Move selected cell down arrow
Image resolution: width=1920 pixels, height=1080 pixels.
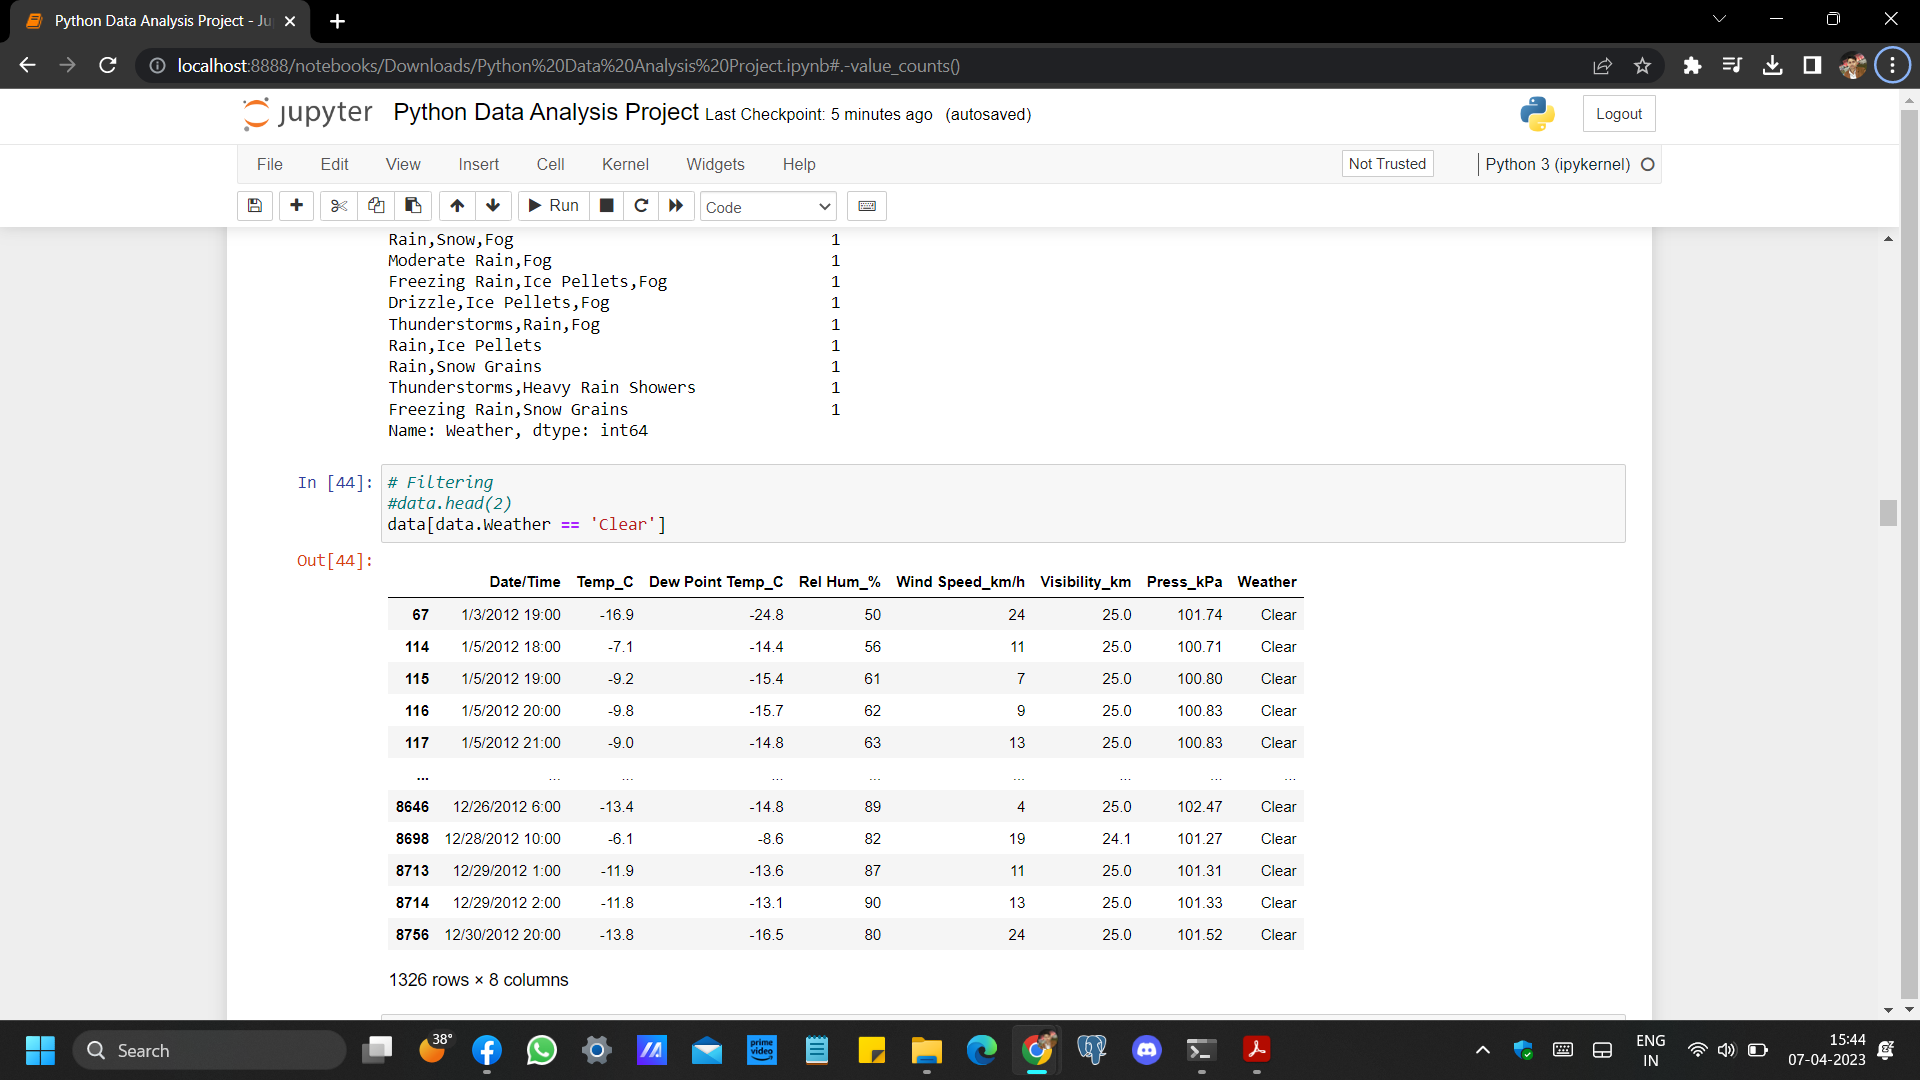click(x=493, y=206)
